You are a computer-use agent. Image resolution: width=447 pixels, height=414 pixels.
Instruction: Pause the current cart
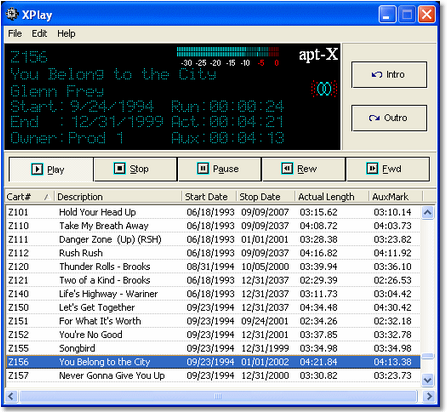pos(219,169)
